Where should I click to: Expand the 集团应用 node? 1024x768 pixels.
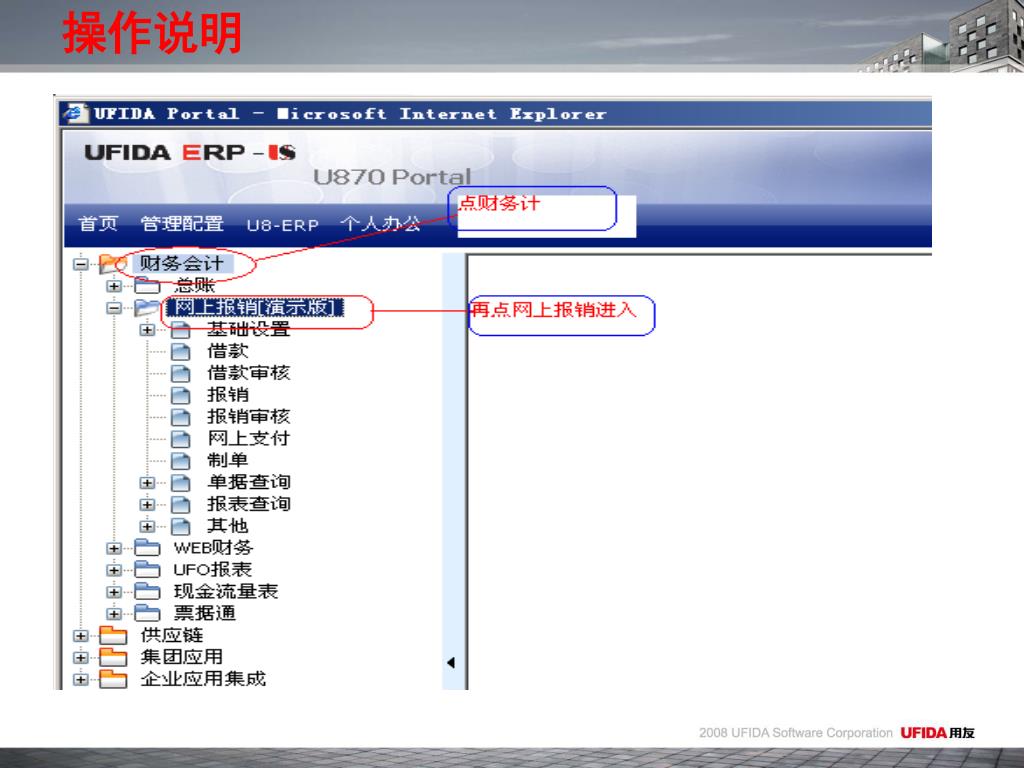click(x=80, y=658)
